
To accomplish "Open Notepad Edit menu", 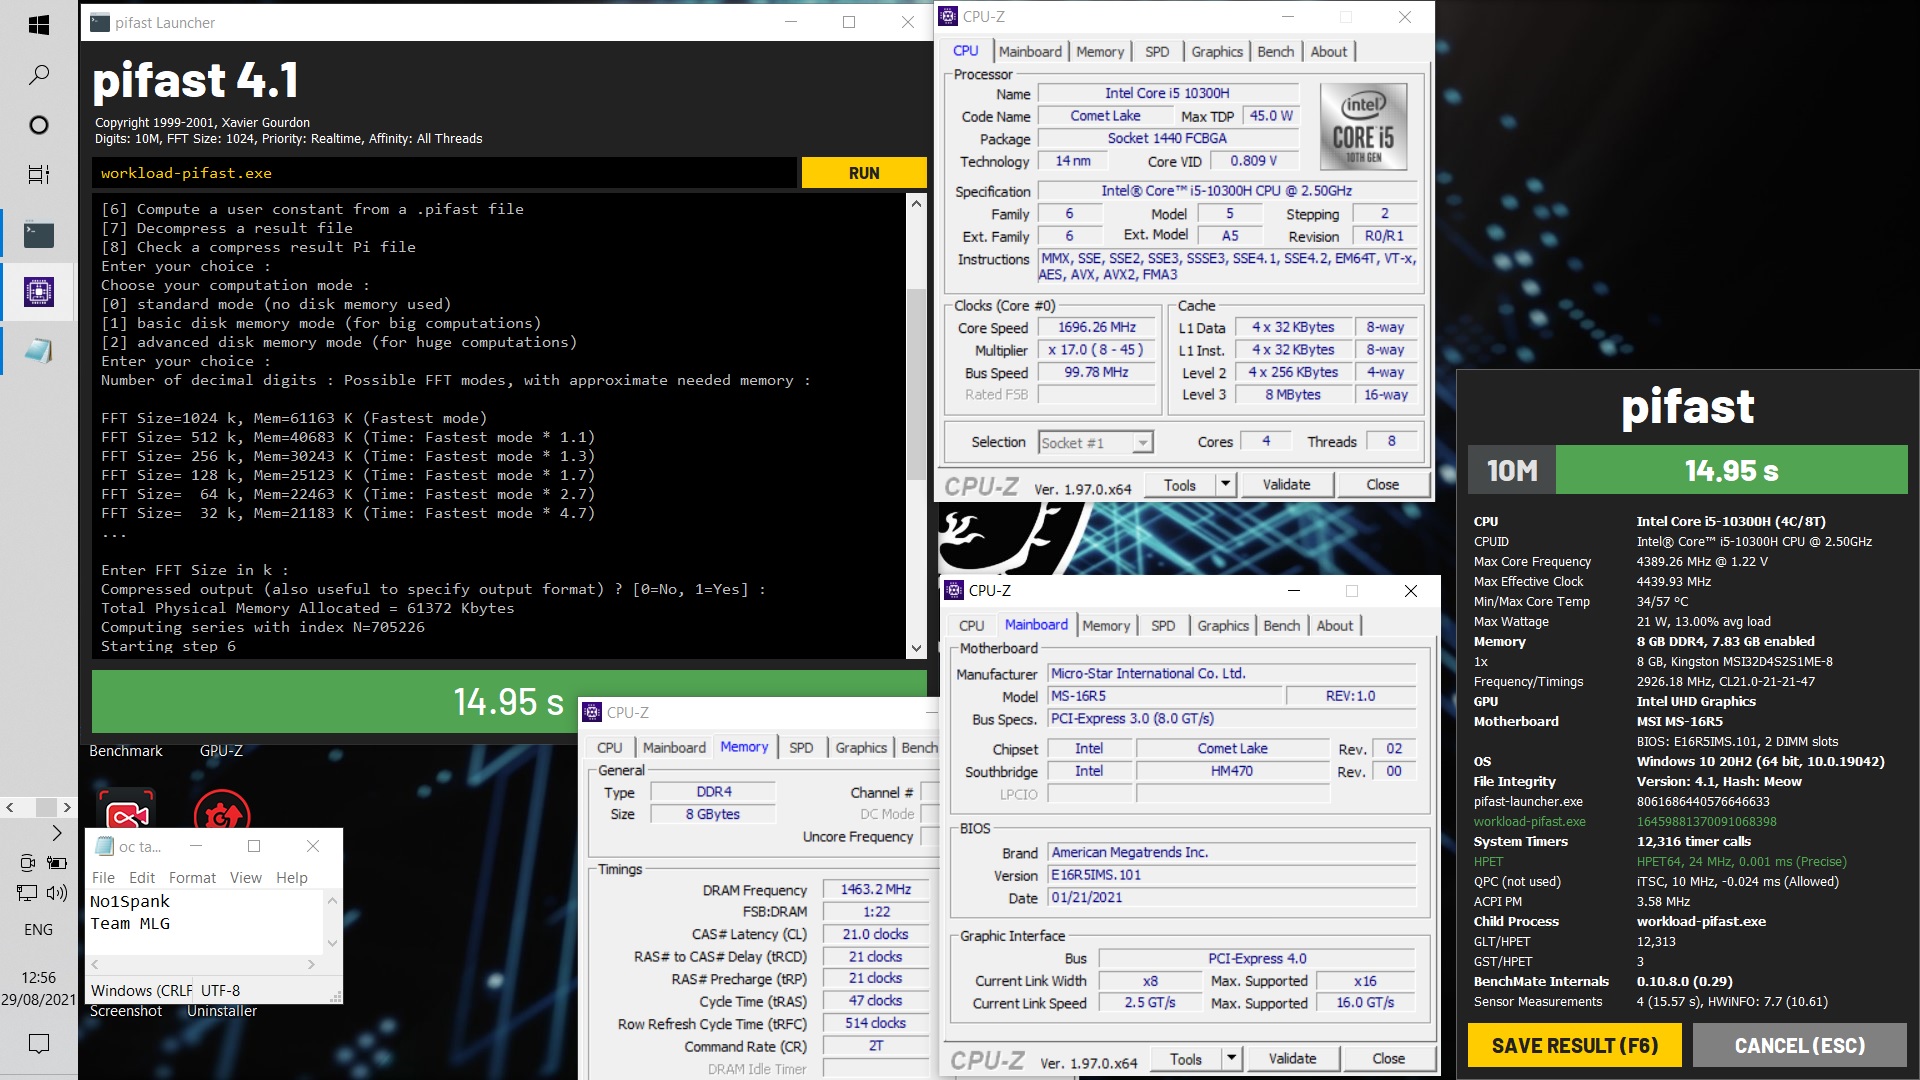I will click(142, 878).
